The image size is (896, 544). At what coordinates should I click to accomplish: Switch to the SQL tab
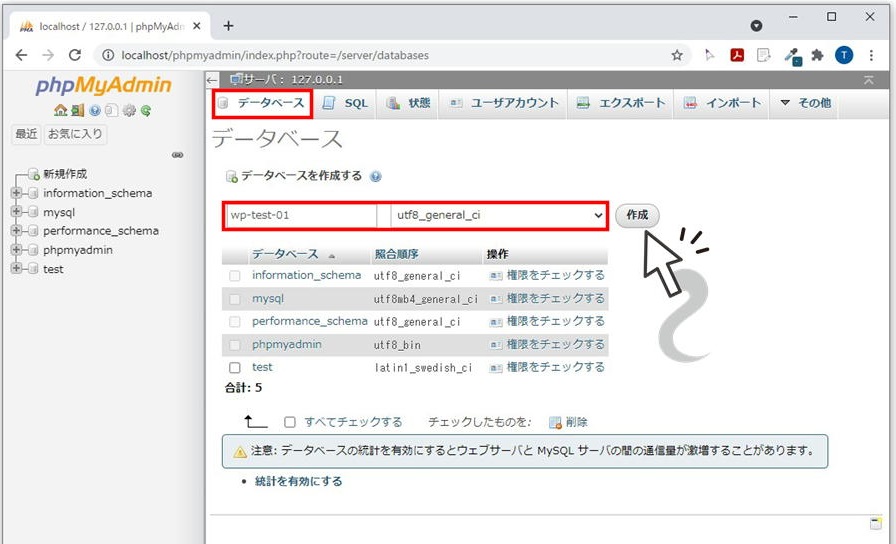pos(346,103)
